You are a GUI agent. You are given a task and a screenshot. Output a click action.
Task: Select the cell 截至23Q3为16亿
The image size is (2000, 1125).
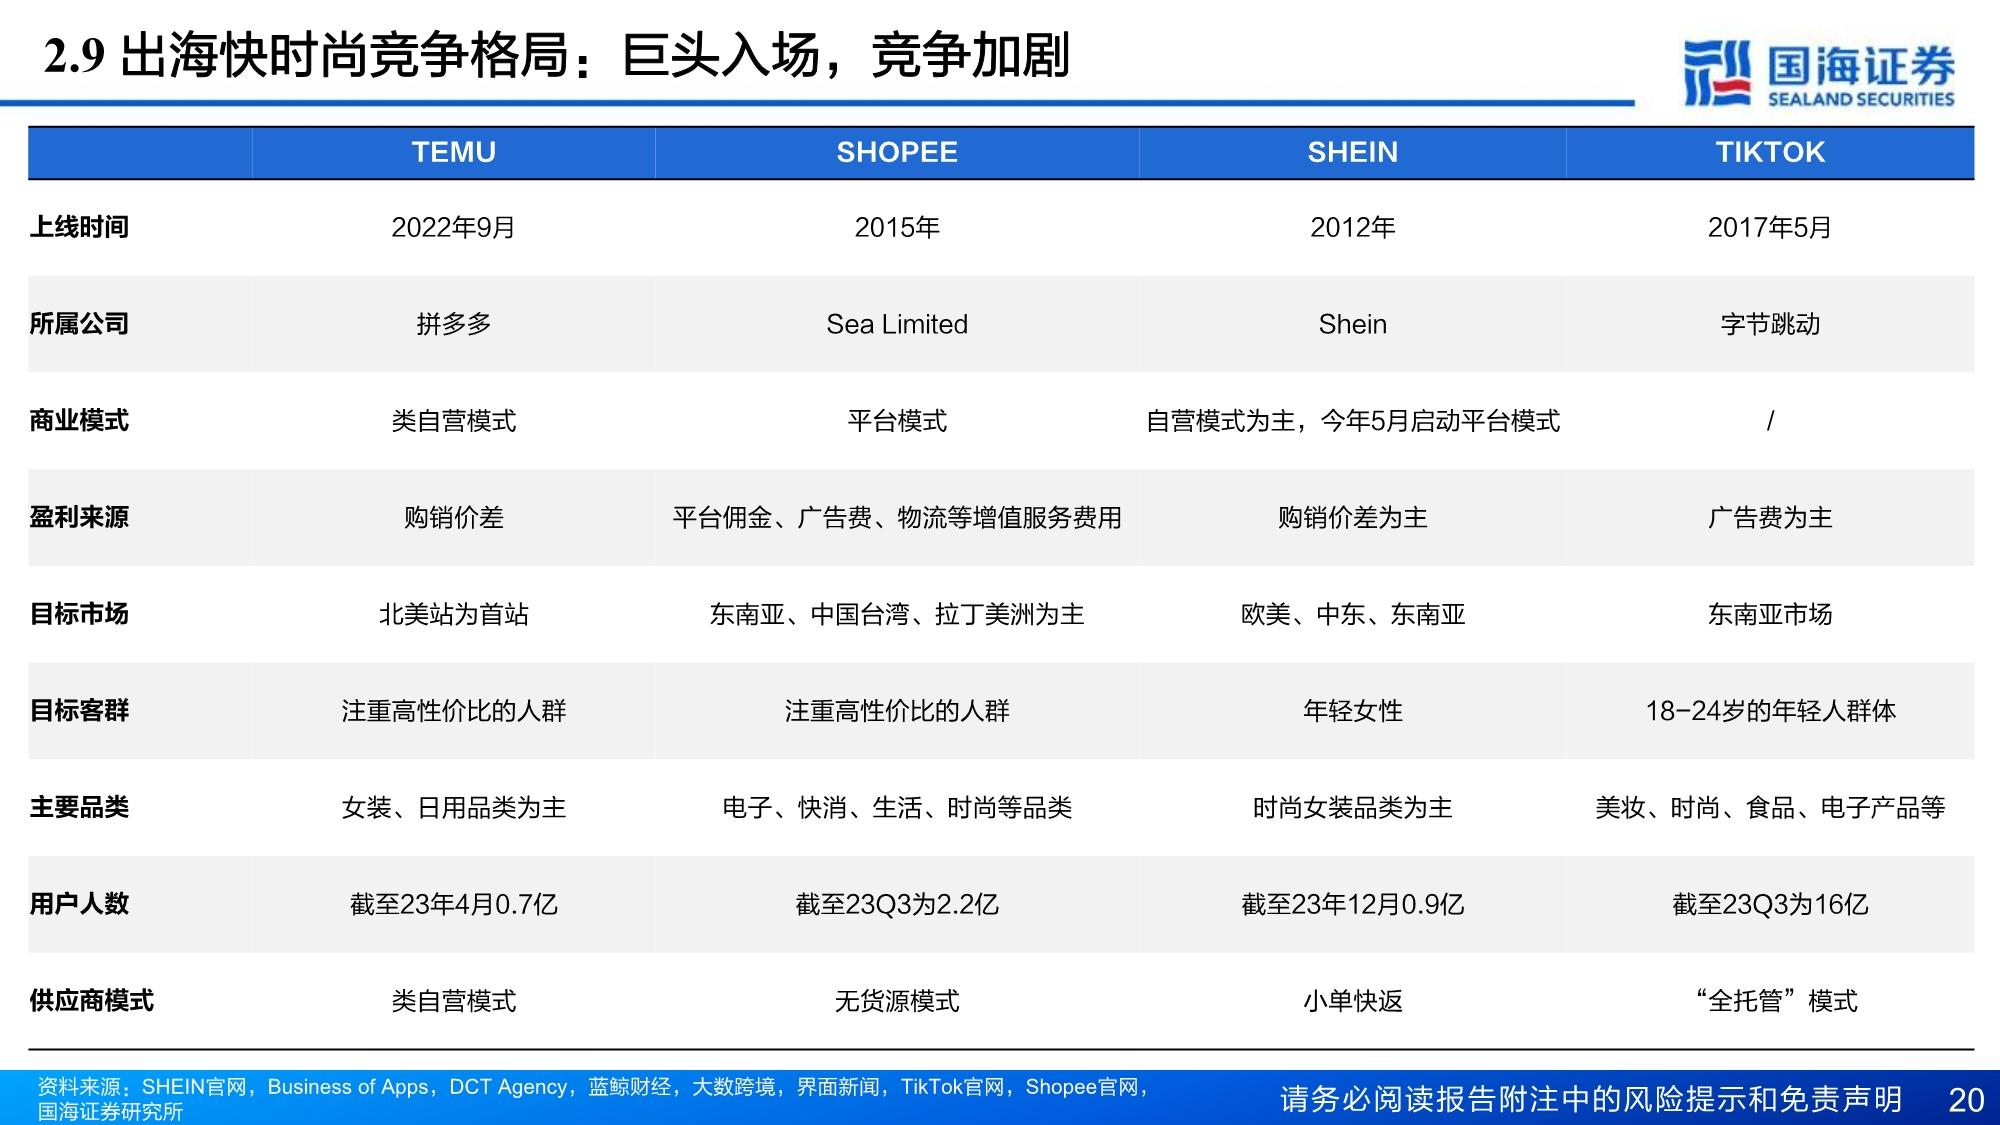coord(1770,904)
